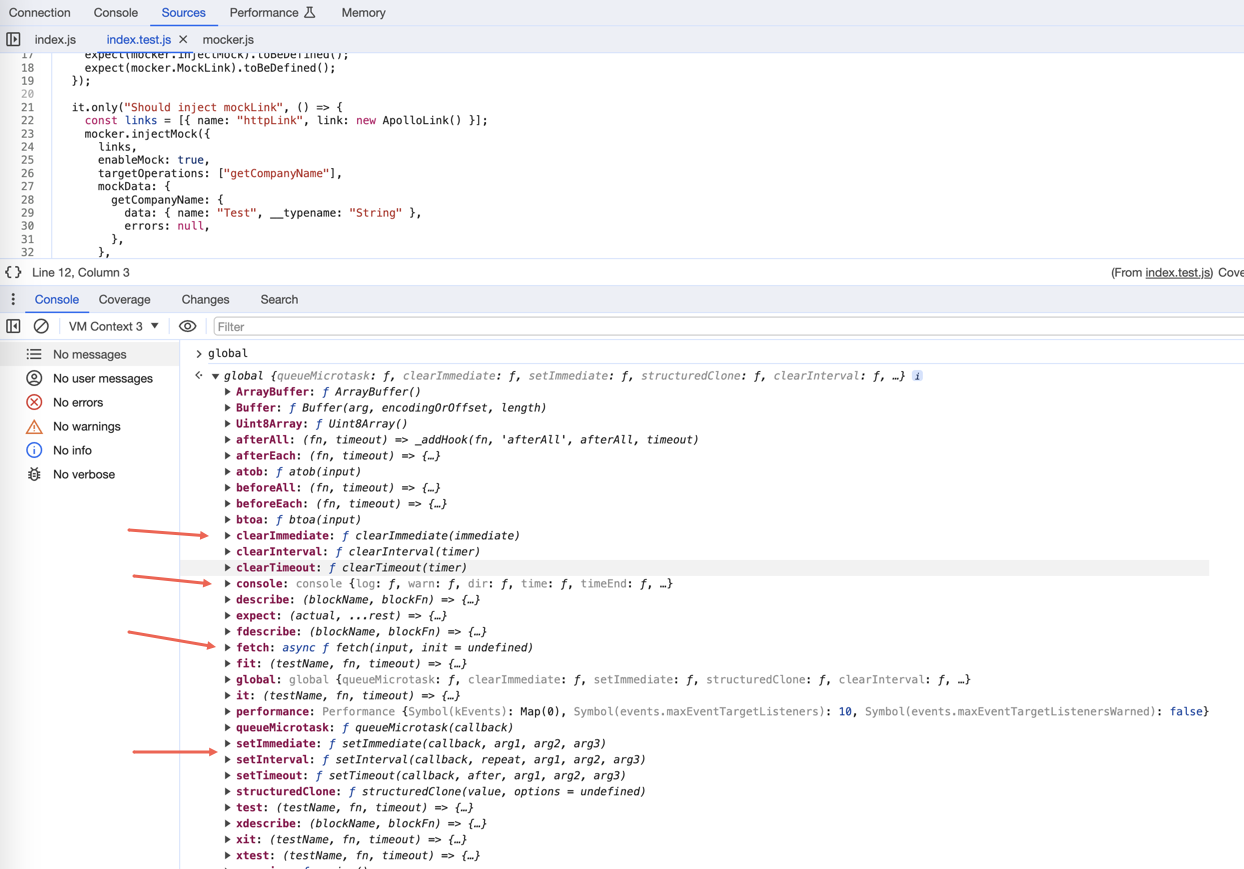Click the No warnings sidebar row
The height and width of the screenshot is (869, 1244).
tap(90, 426)
